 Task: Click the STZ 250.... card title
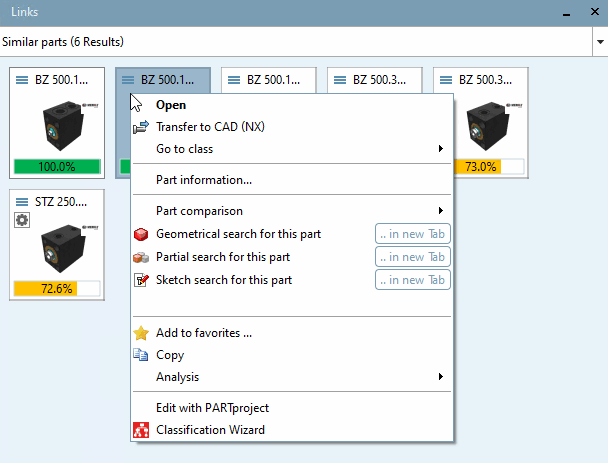[x=61, y=202]
